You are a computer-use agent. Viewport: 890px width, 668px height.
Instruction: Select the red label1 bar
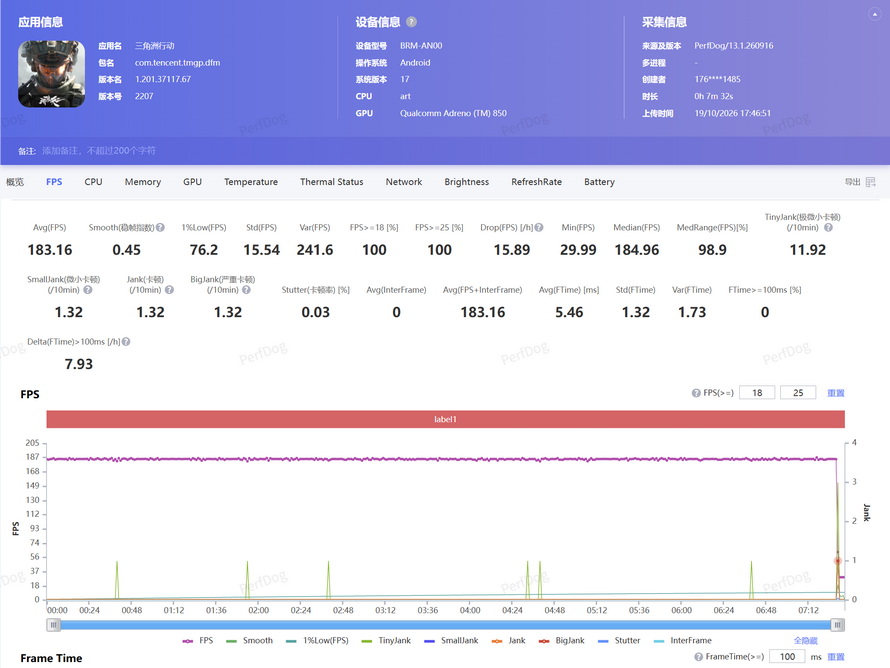446,419
